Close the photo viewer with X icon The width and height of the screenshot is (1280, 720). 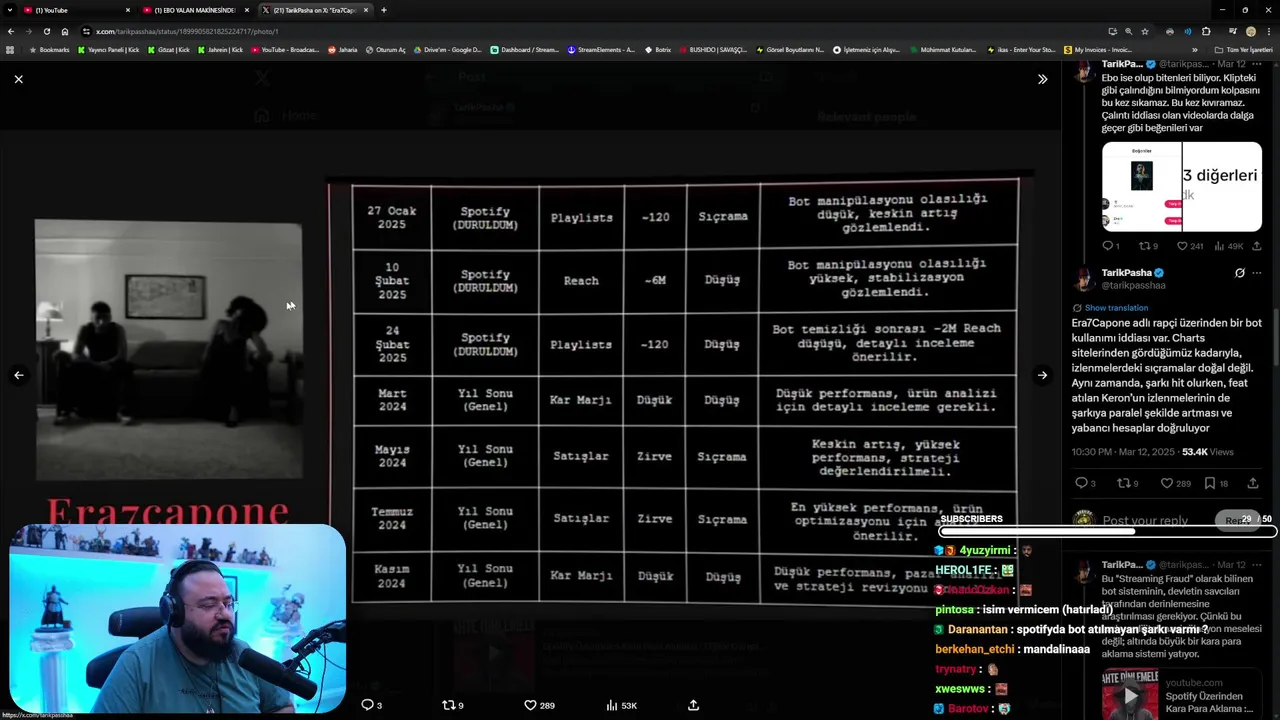point(18,79)
